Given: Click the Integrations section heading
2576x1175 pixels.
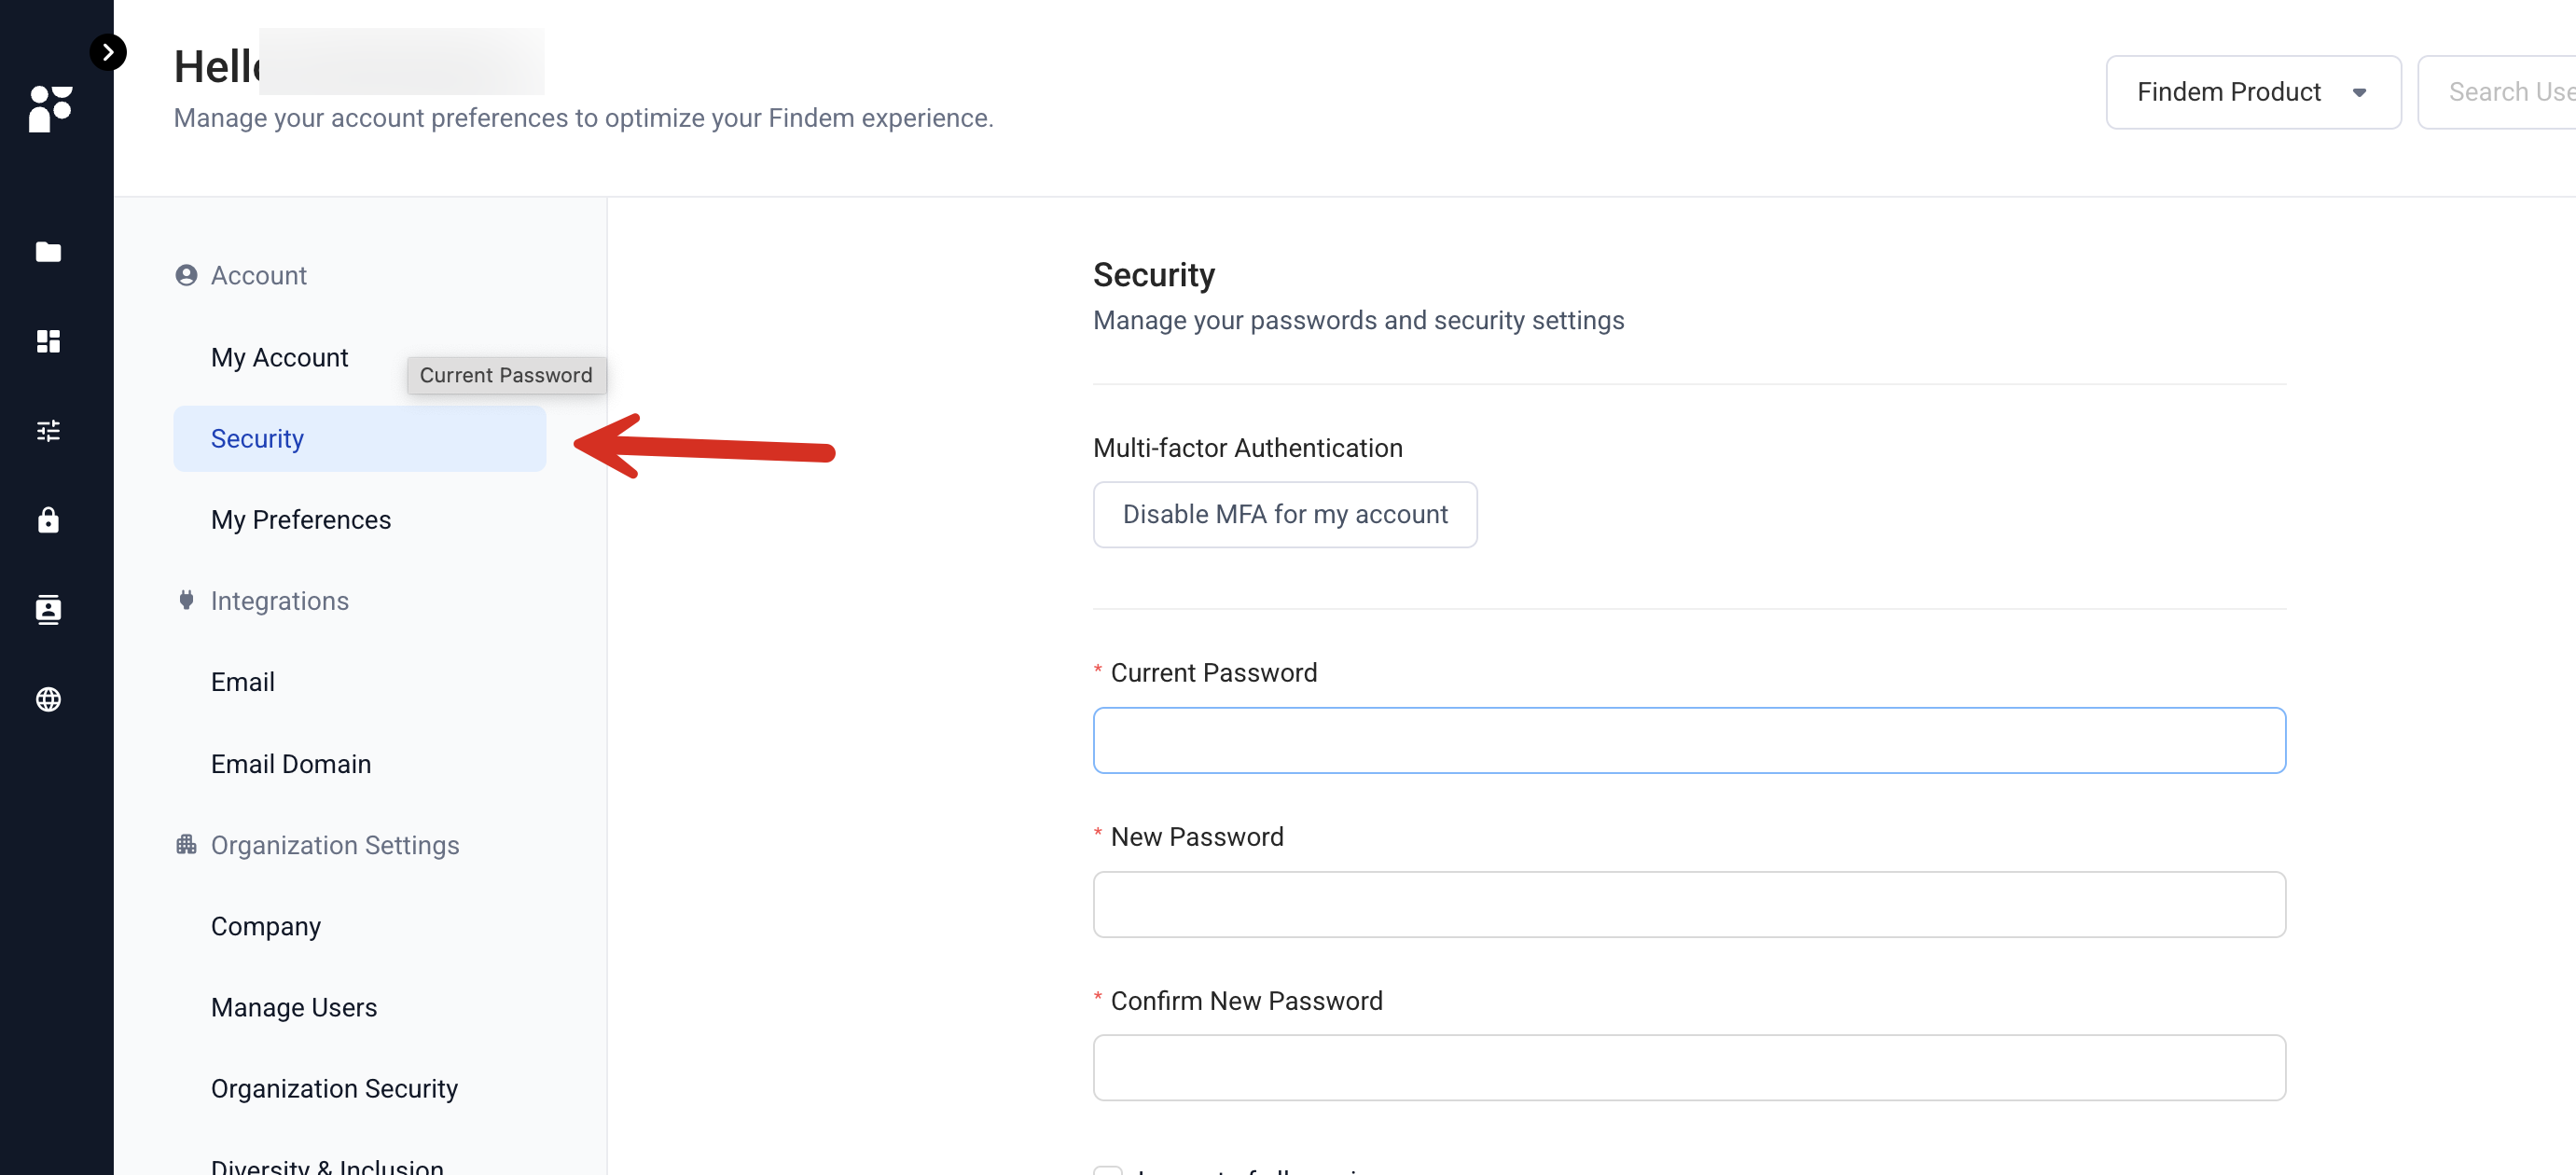Looking at the screenshot, I should click(279, 600).
